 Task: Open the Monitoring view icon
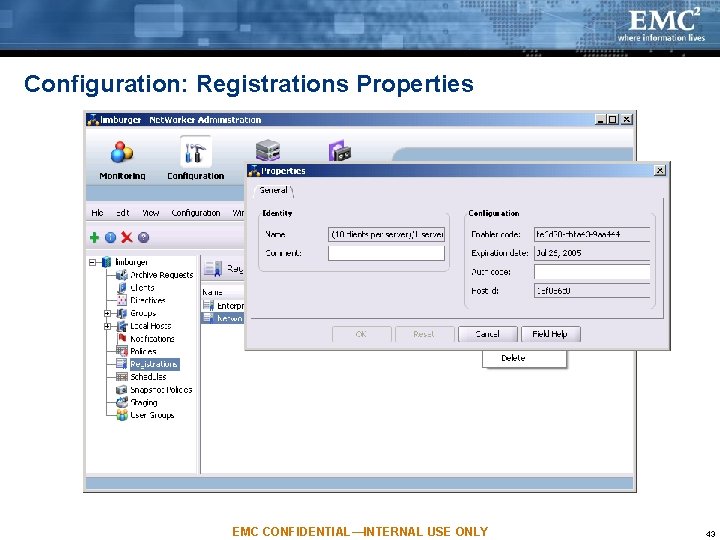(122, 152)
